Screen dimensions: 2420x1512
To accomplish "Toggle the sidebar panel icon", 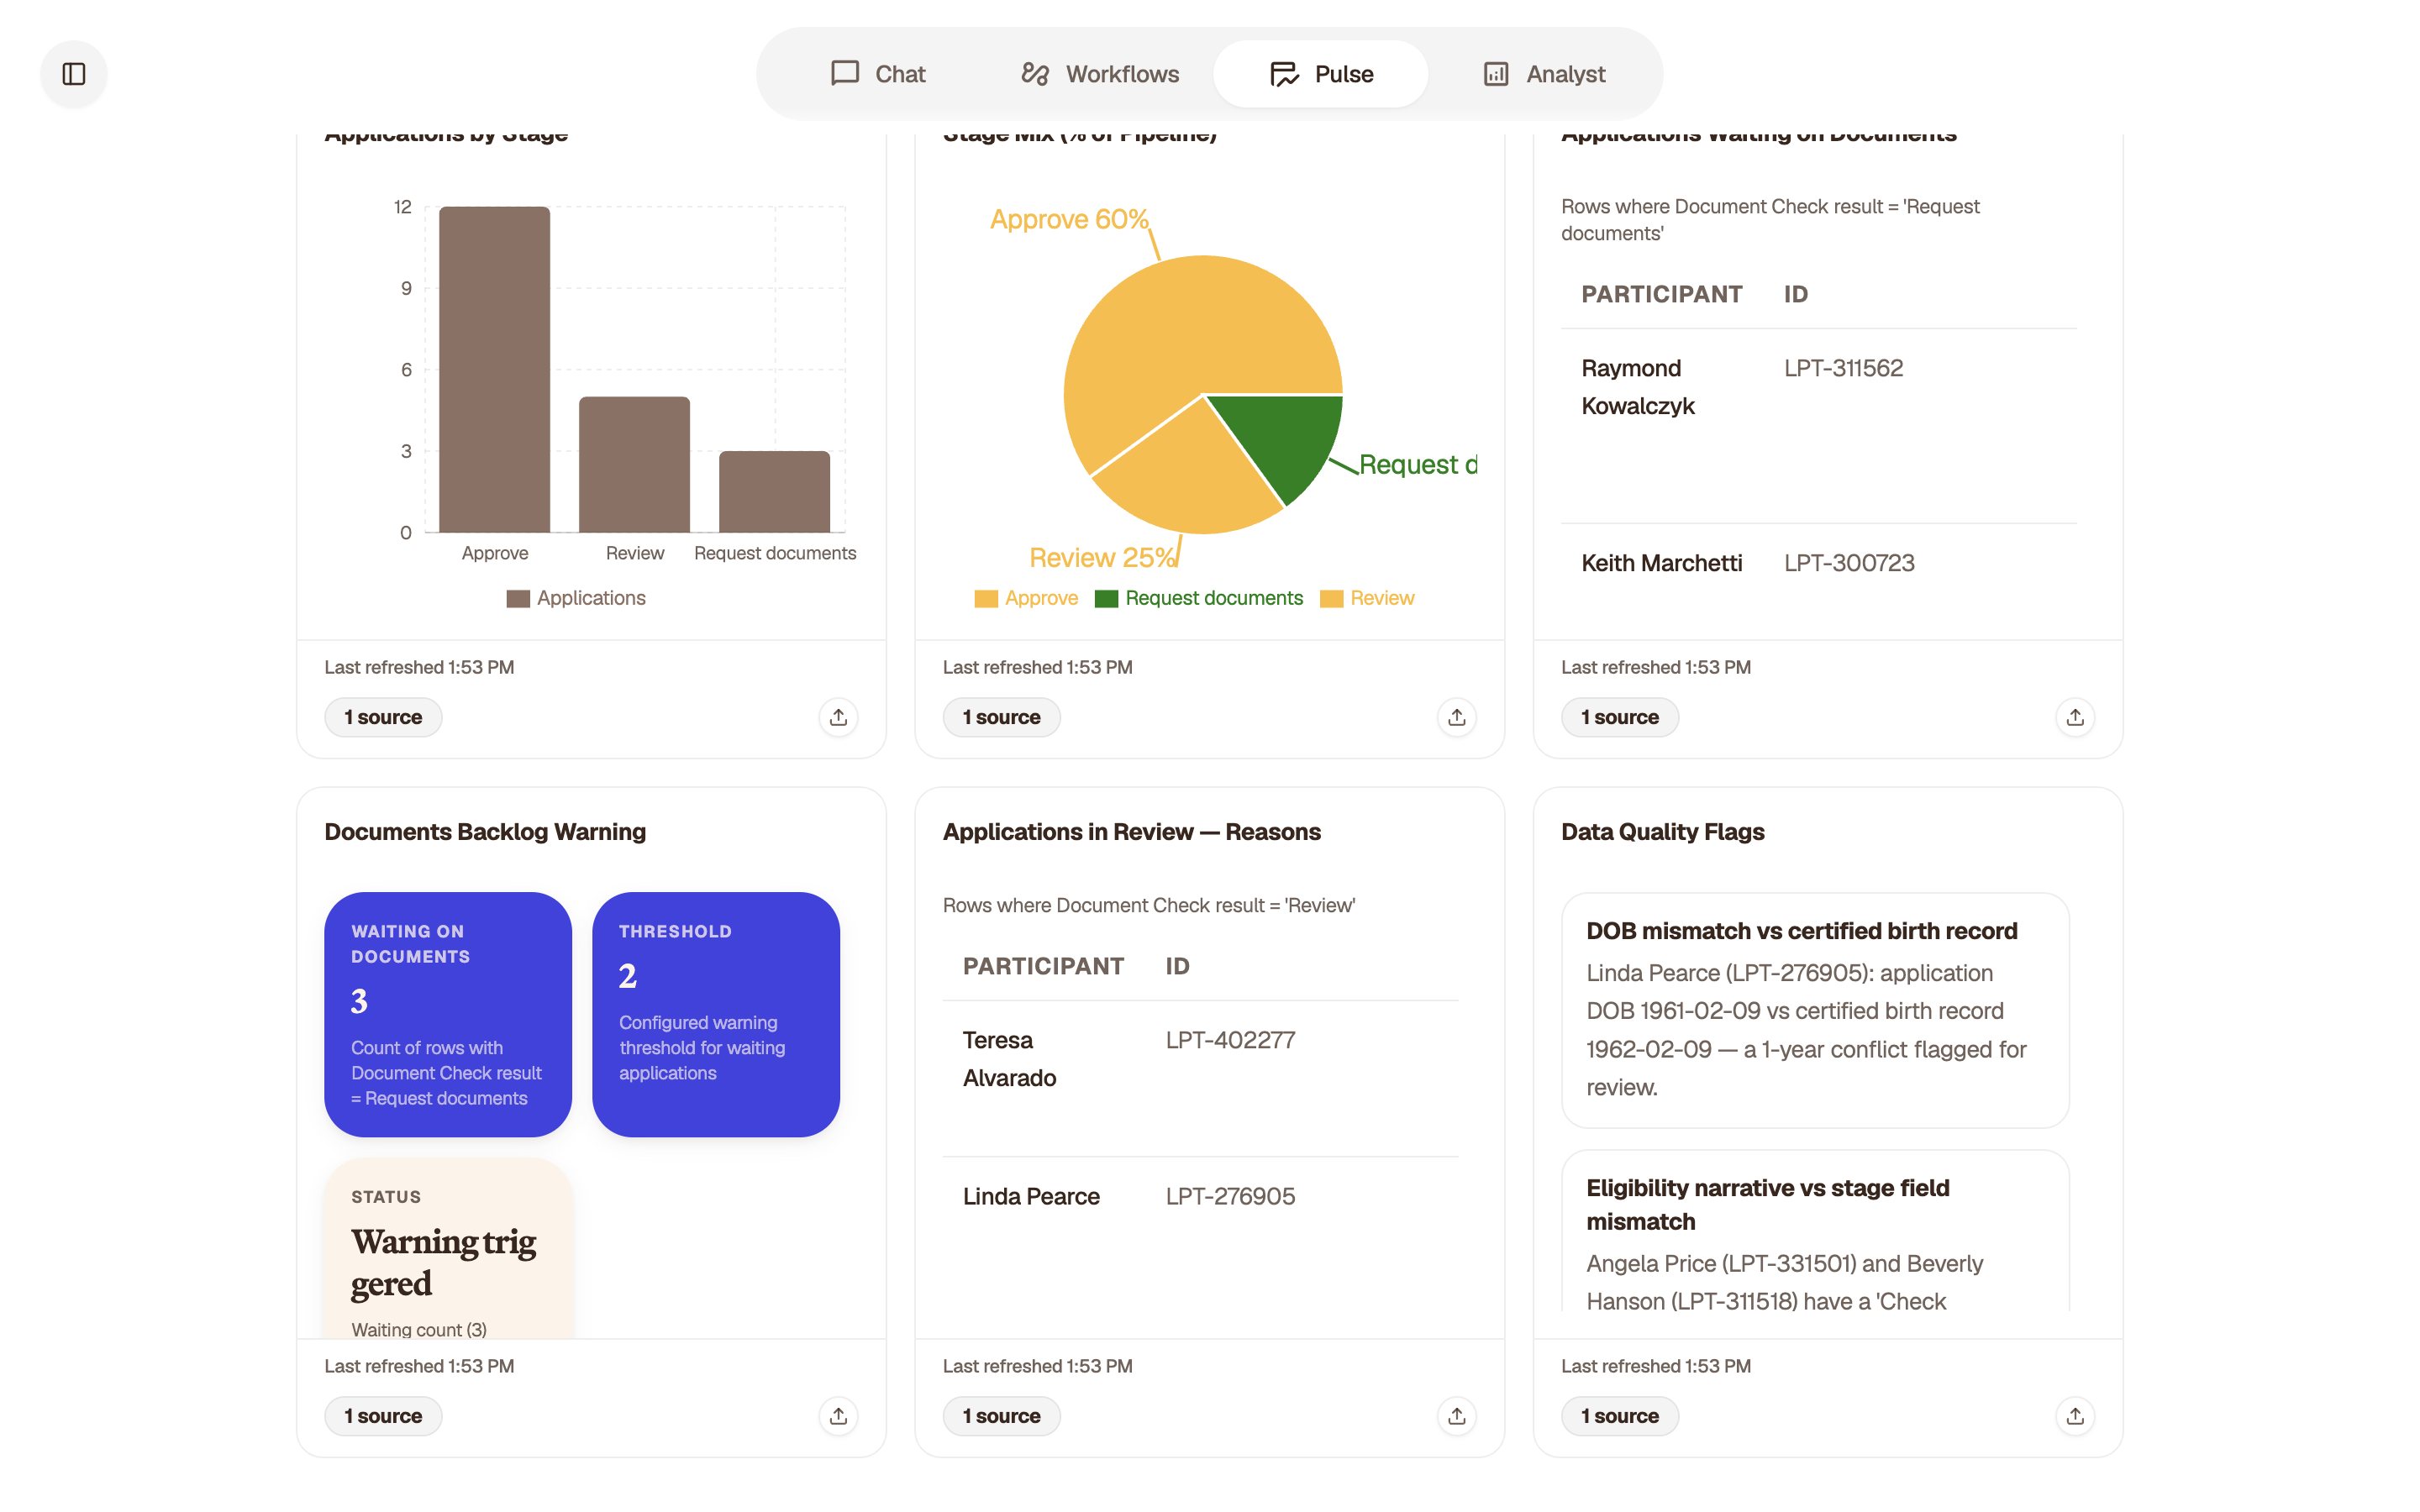I will coord(74,74).
